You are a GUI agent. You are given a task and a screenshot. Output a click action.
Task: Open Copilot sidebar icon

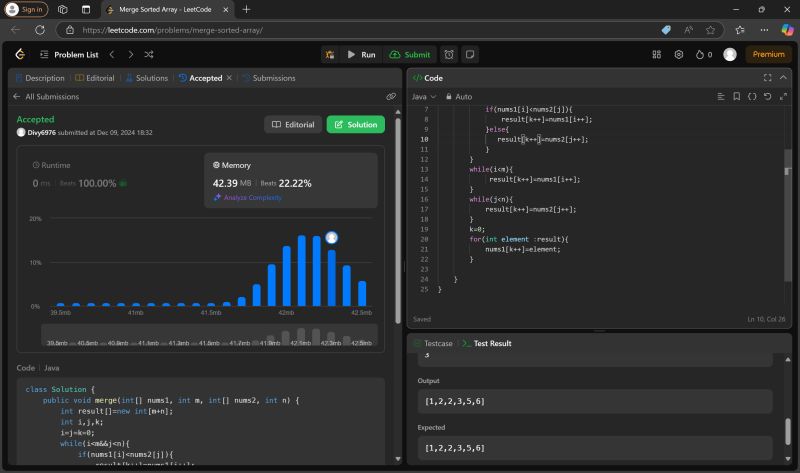[x=787, y=30]
